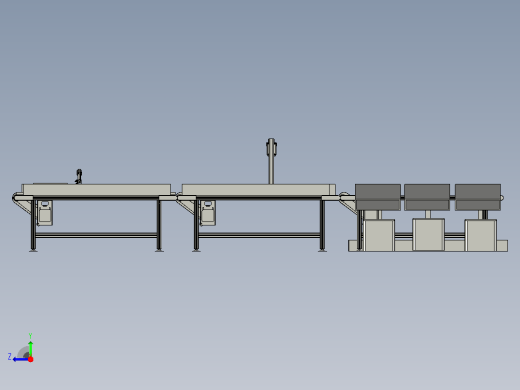Viewport: 520px width, 390px height.
Task: Click the blue Z axis arrow of triad
Action: point(20,359)
